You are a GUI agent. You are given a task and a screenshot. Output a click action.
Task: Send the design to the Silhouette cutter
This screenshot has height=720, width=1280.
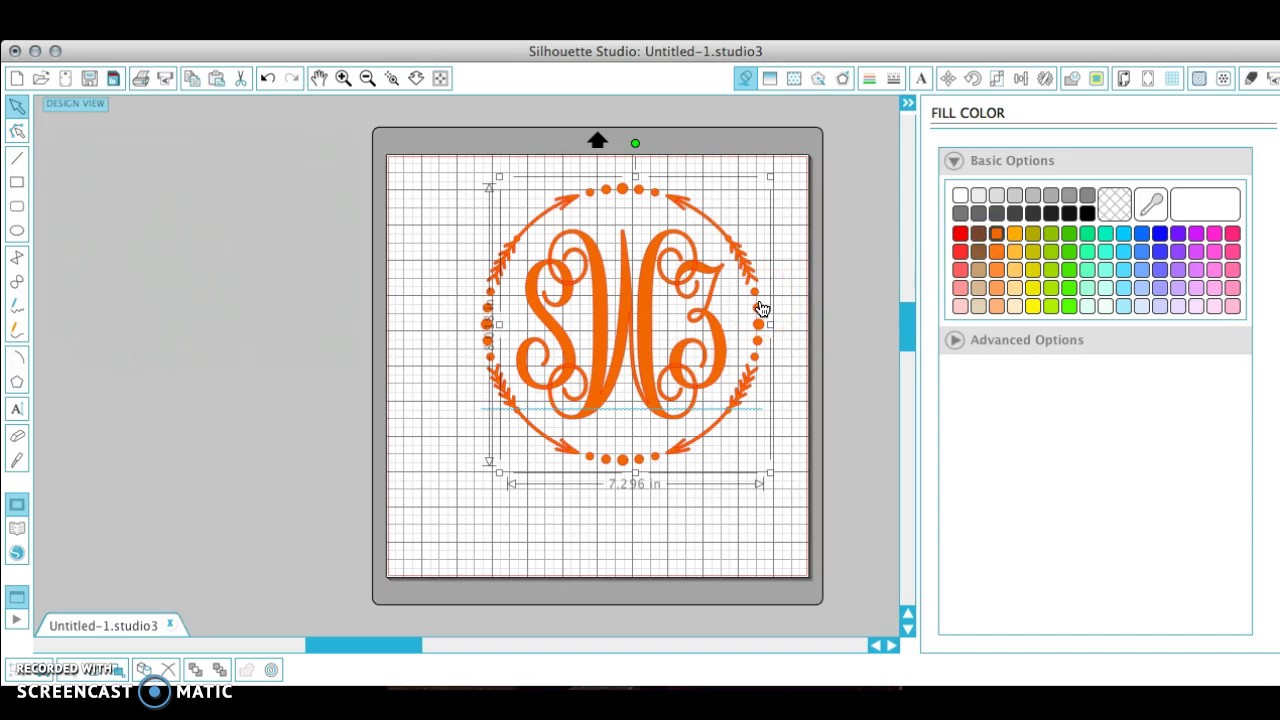pyautogui.click(x=165, y=78)
